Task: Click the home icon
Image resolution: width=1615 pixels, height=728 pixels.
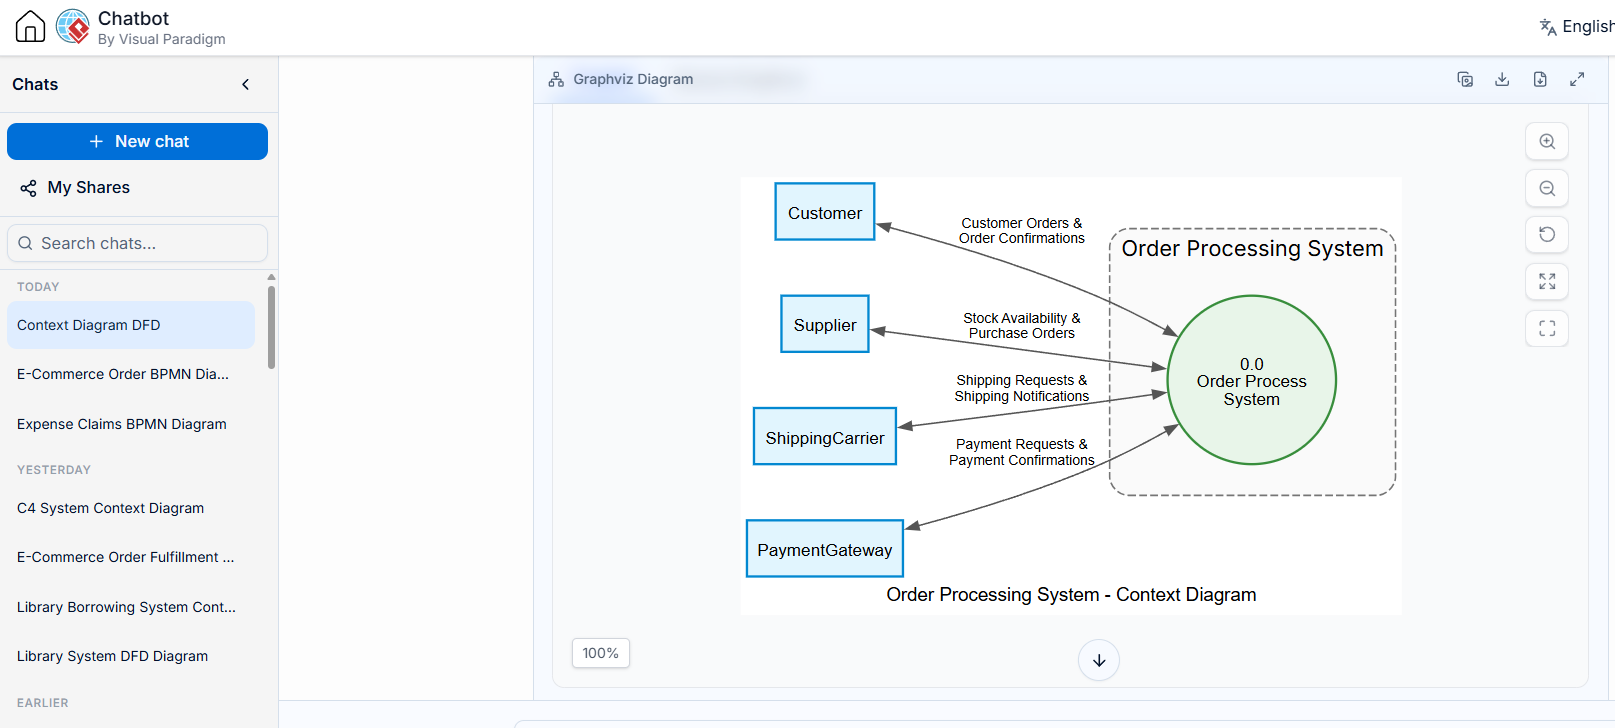Action: click(30, 26)
